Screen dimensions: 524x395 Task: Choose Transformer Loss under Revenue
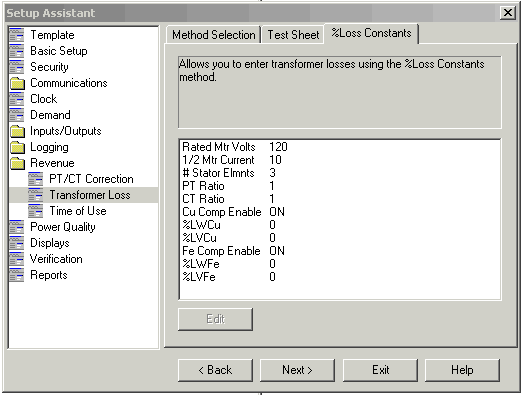pos(90,195)
